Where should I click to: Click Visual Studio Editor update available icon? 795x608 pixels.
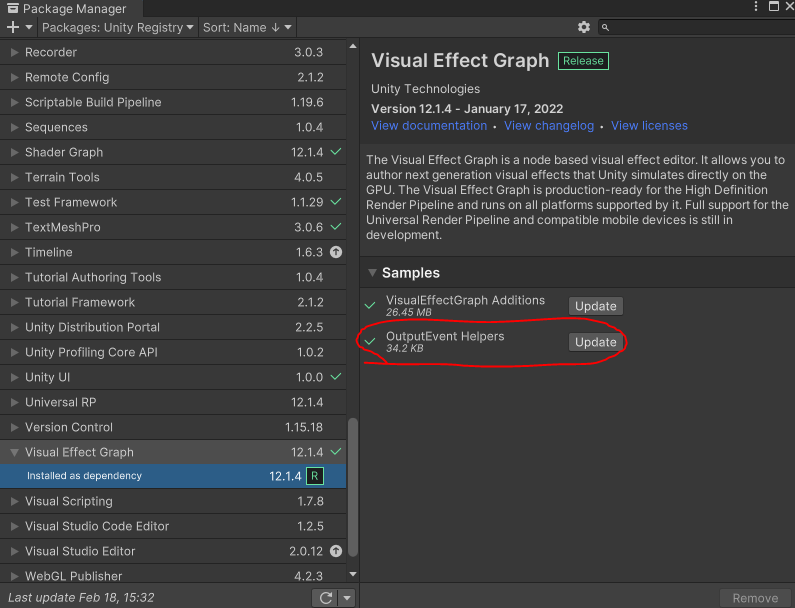pyautogui.click(x=336, y=551)
